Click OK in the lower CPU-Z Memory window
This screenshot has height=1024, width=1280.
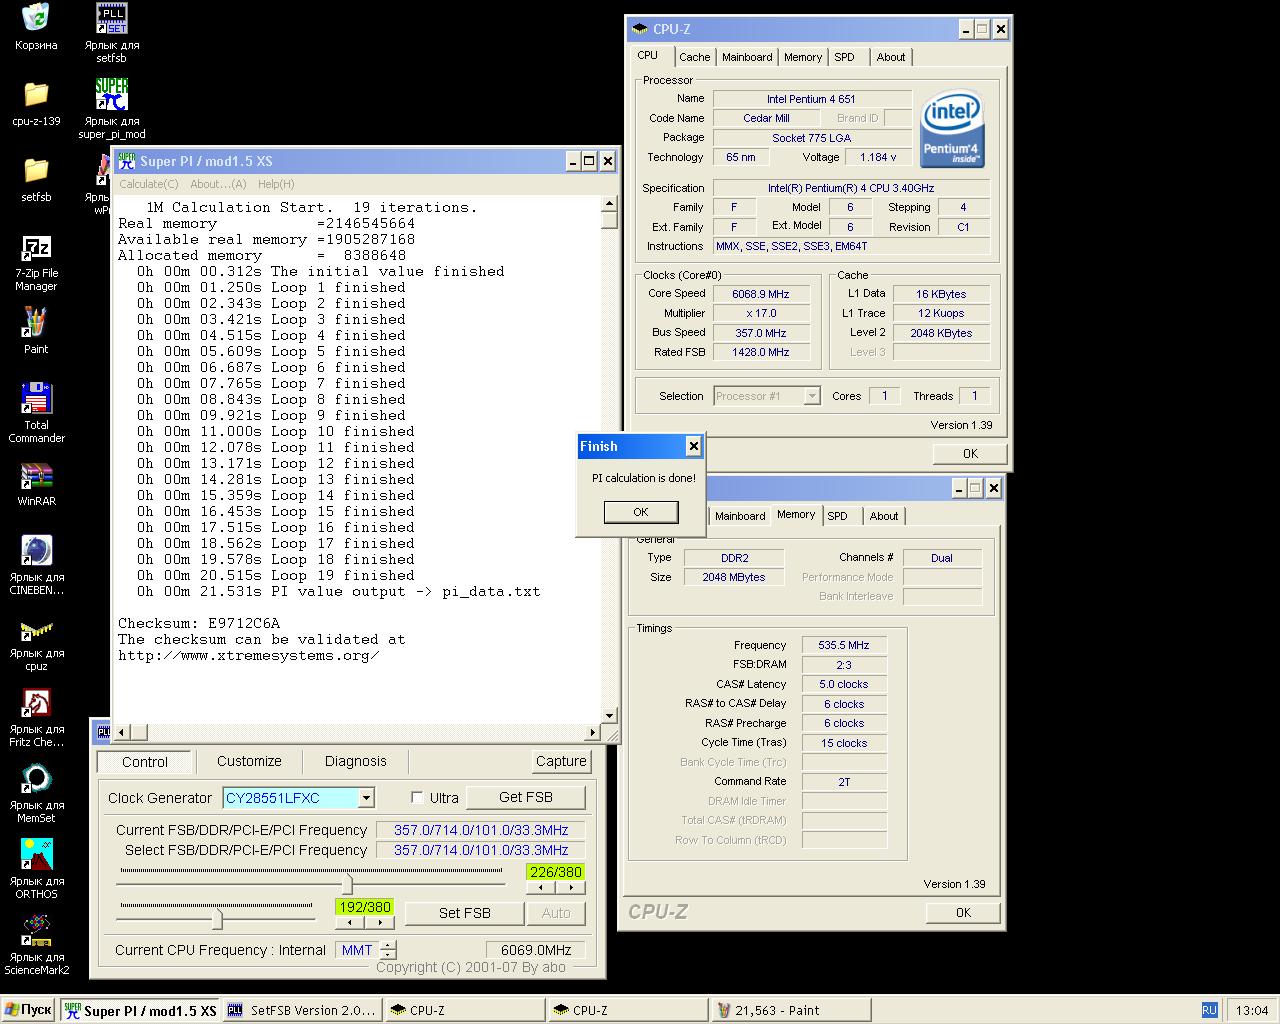[963, 912]
